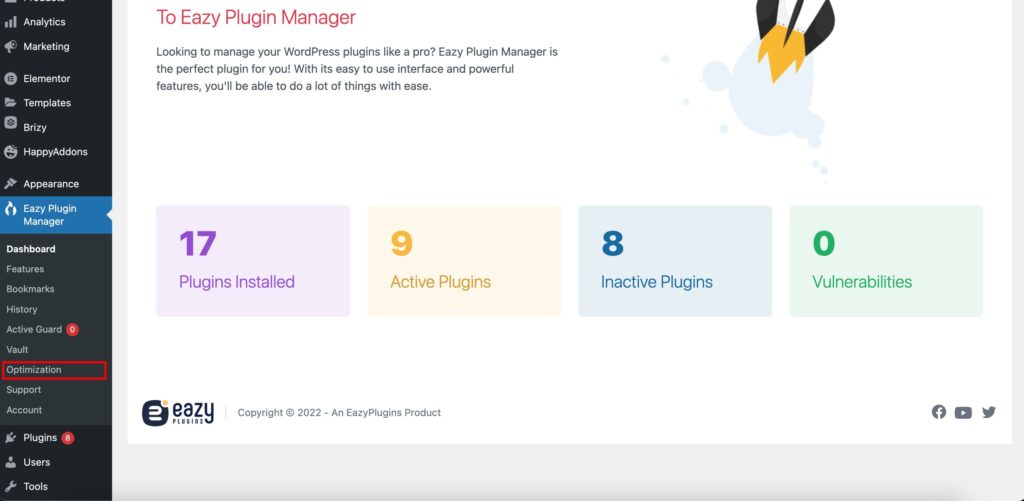Click the 'To Eazy Plugin Manager' heading

(256, 17)
